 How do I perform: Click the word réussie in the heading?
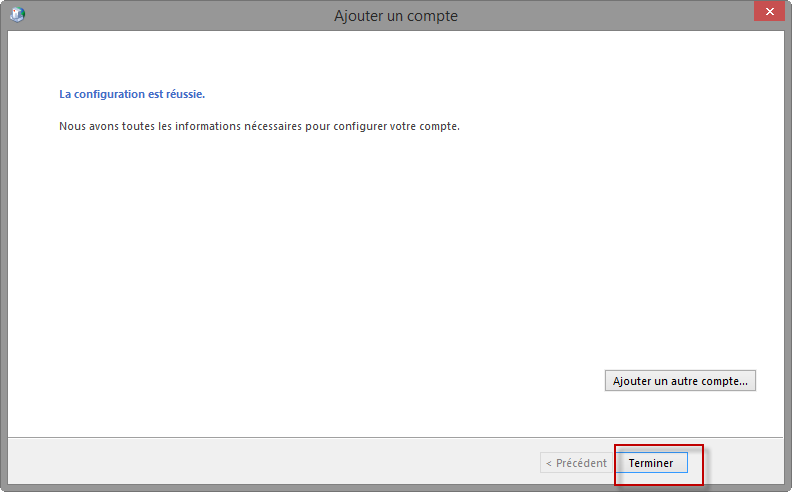click(x=185, y=94)
